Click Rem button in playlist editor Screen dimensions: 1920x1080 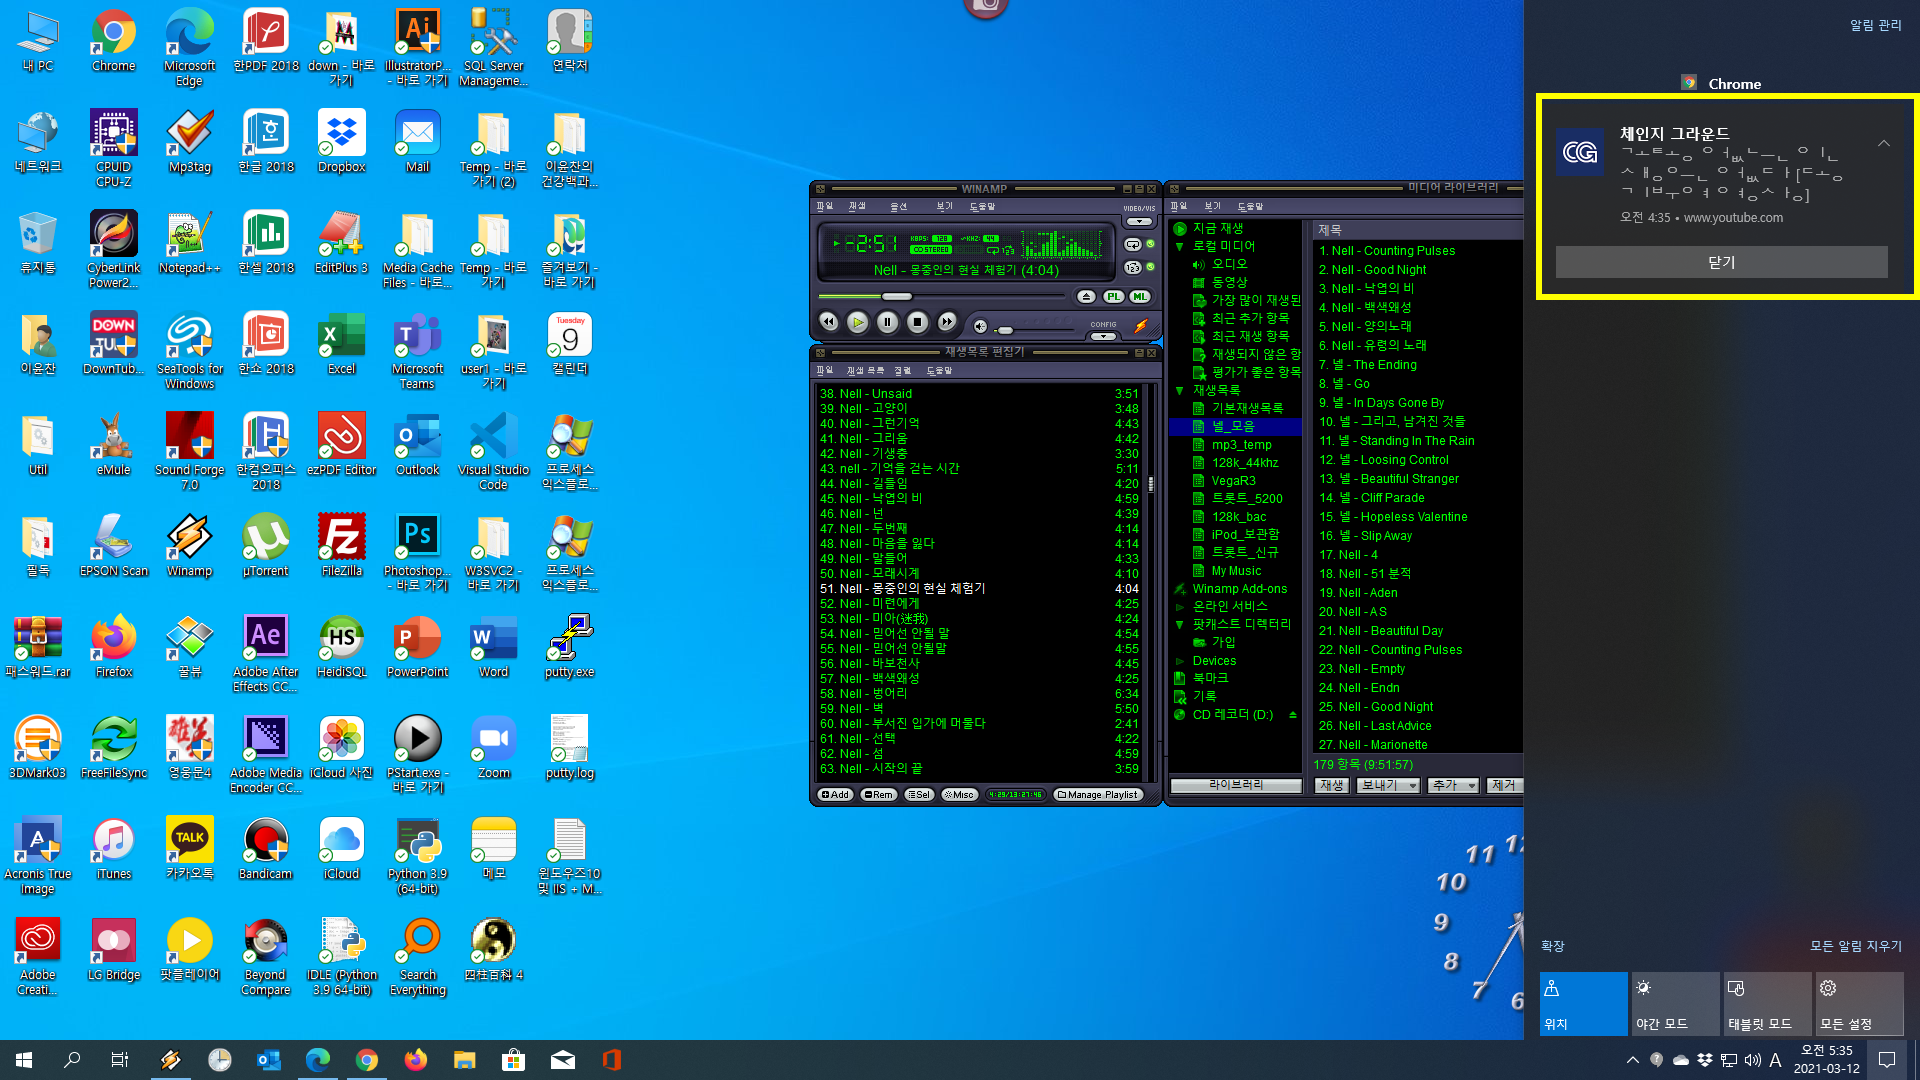coord(879,795)
